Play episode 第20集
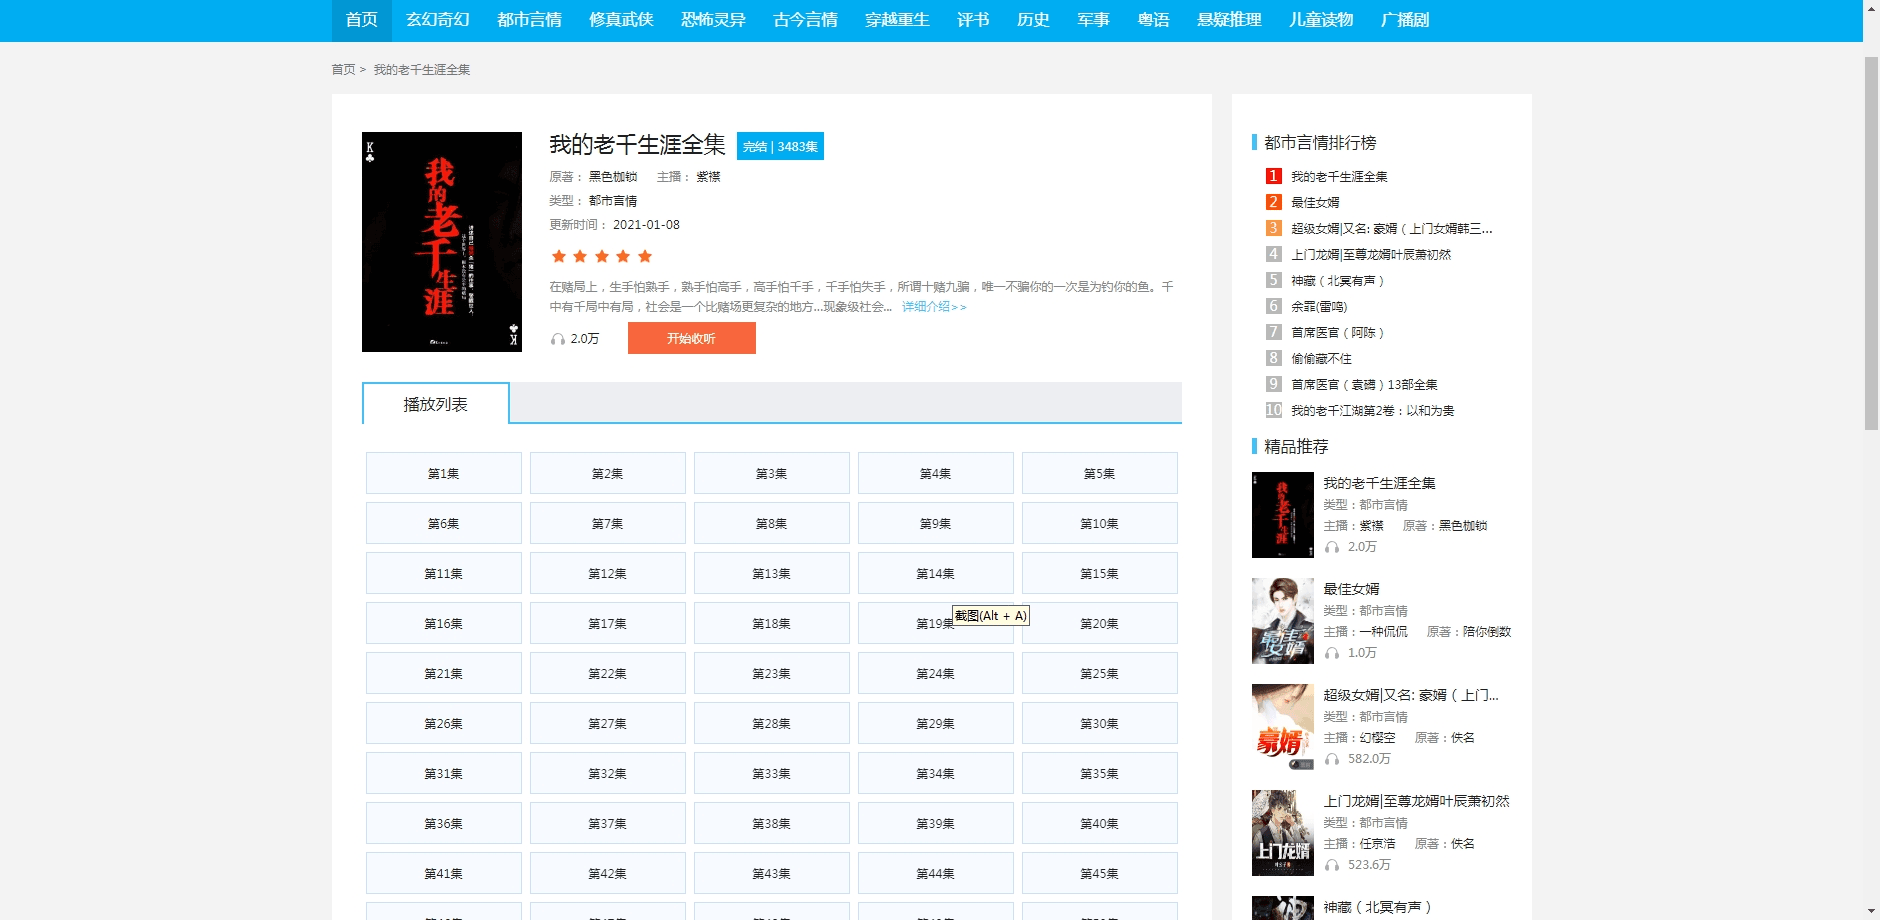Image resolution: width=1880 pixels, height=920 pixels. pos(1099,623)
